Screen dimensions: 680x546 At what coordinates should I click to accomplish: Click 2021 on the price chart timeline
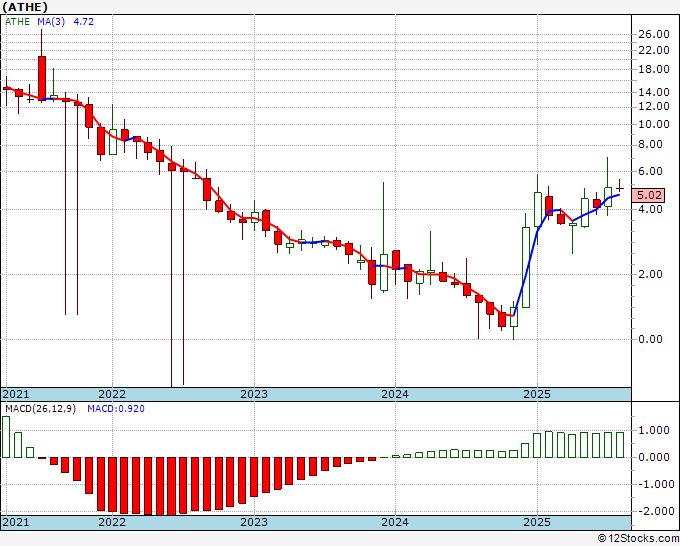(16, 394)
